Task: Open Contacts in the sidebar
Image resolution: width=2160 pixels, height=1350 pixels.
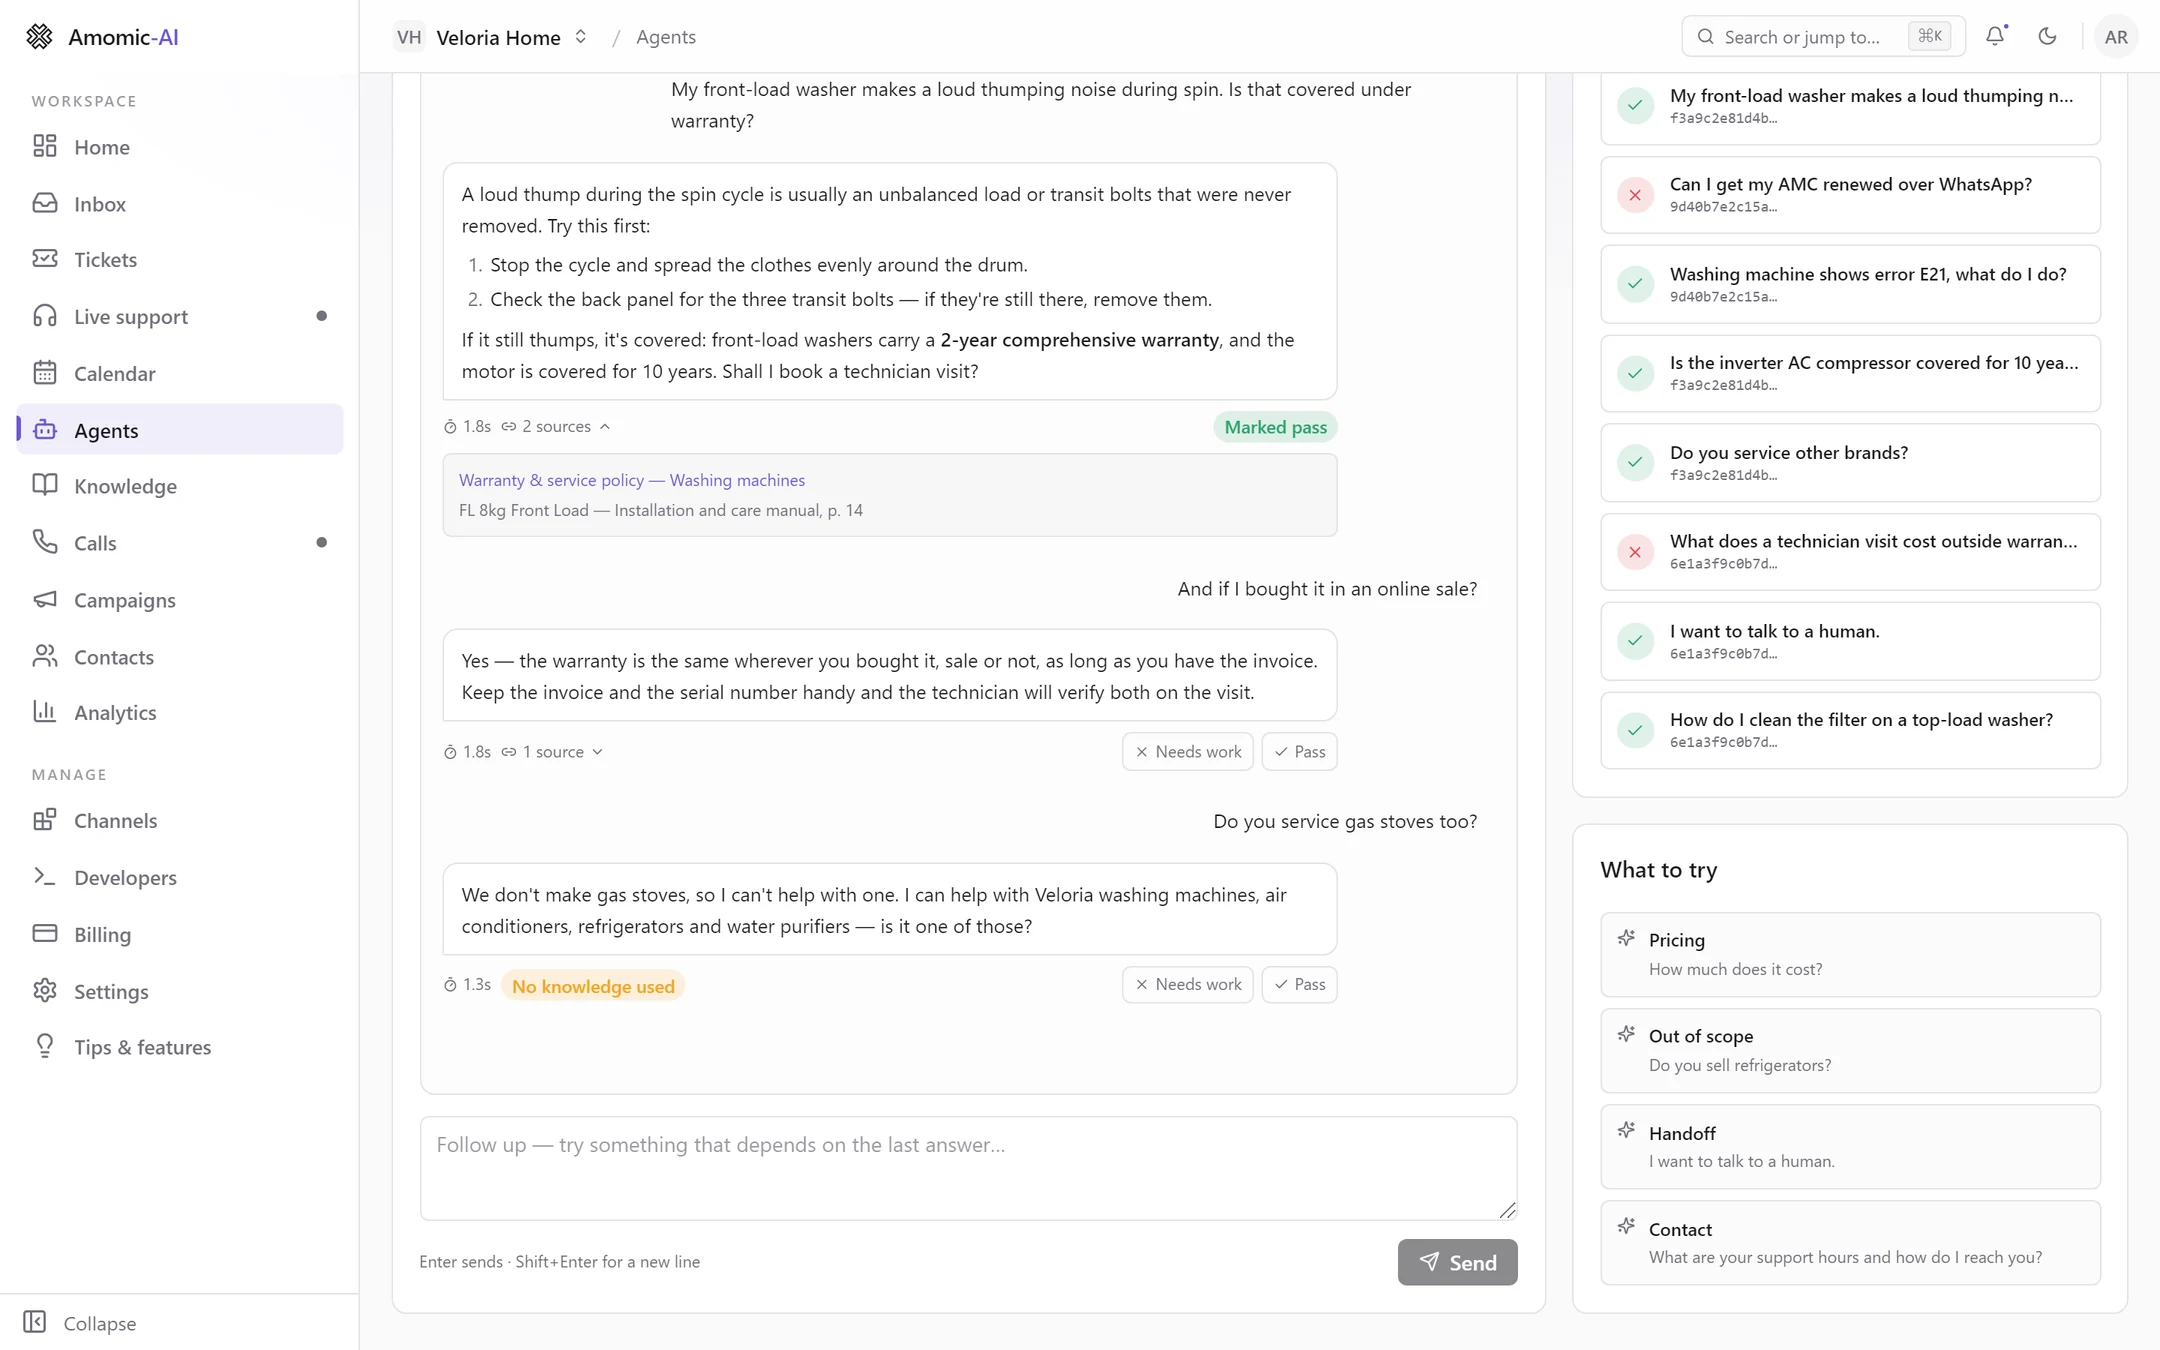Action: [x=180, y=657]
